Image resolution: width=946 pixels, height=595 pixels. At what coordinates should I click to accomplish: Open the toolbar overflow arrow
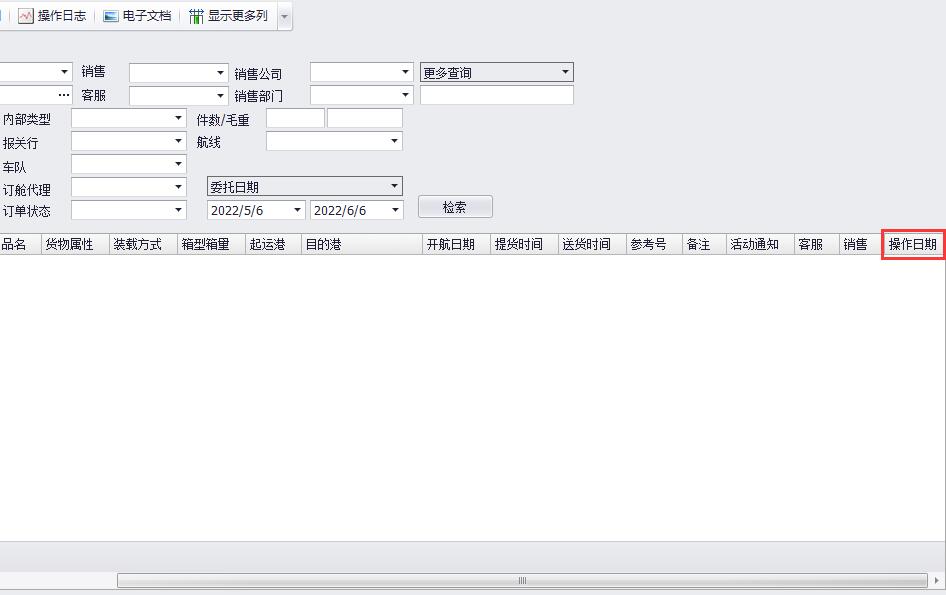click(284, 17)
